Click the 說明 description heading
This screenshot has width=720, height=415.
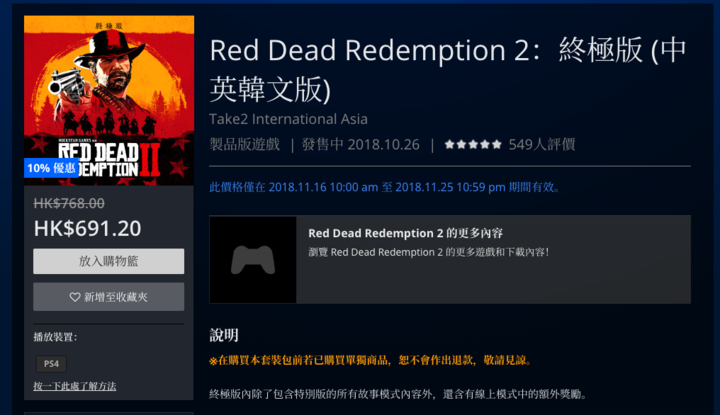click(x=224, y=336)
